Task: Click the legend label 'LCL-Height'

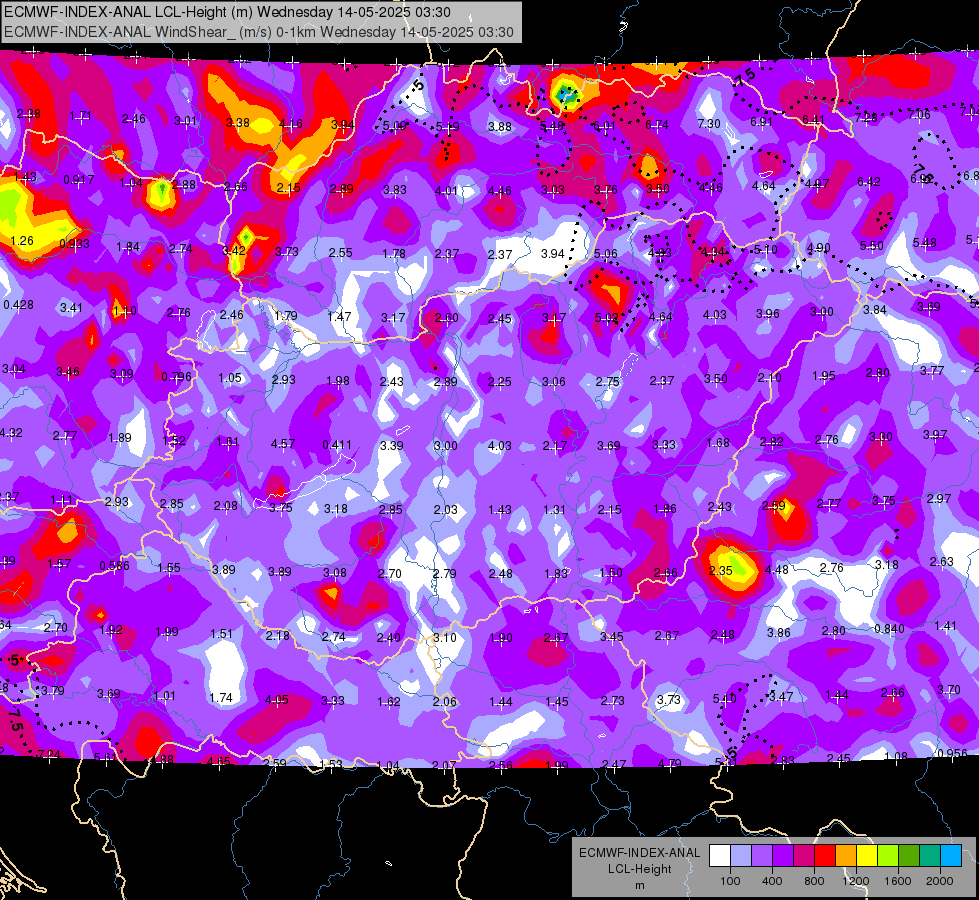Action: click(639, 869)
